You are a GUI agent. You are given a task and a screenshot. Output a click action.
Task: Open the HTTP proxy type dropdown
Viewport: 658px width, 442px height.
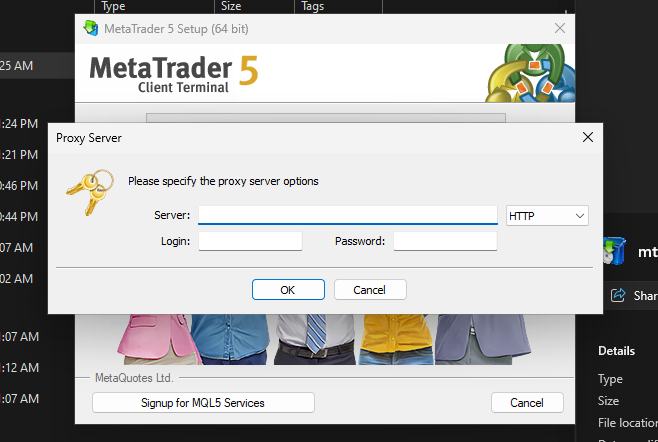[547, 216]
